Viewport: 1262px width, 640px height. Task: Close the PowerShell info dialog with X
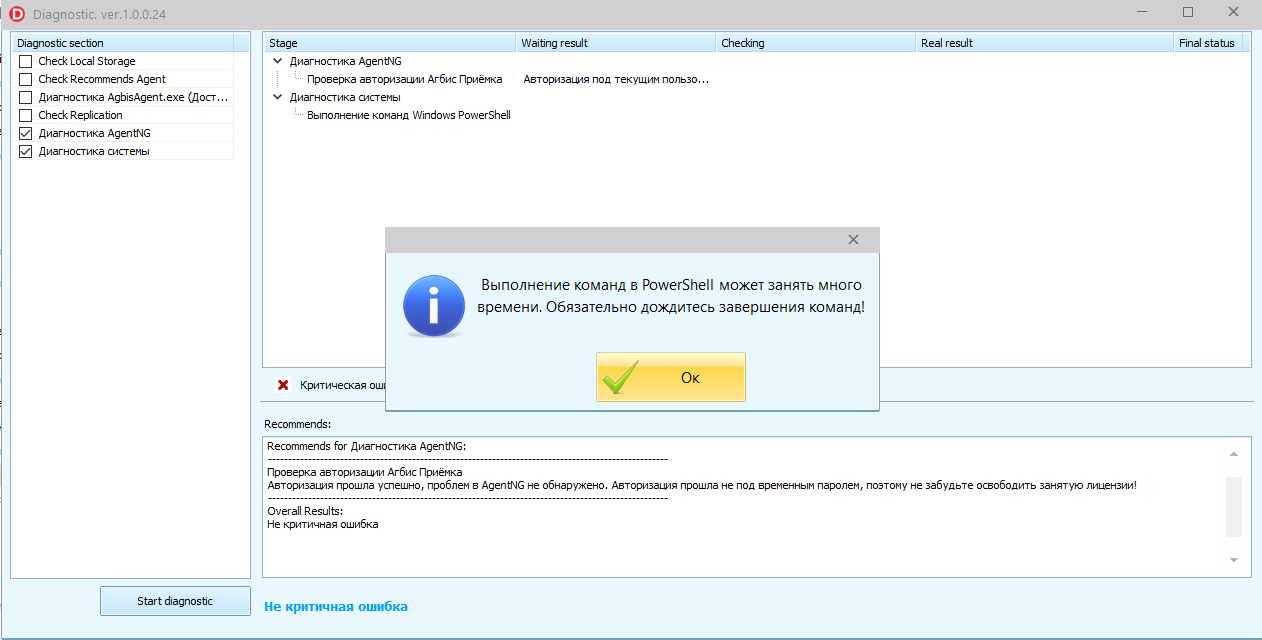tap(853, 240)
